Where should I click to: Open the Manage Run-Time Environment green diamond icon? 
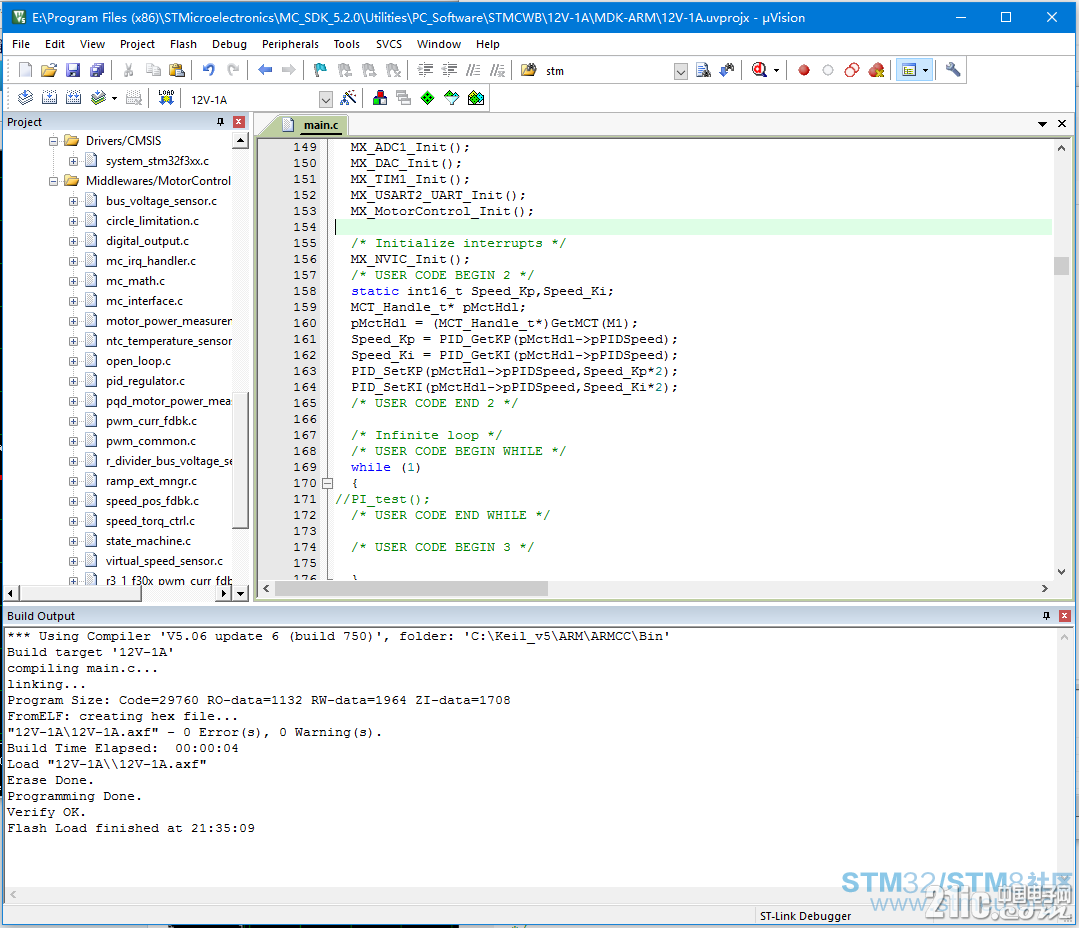point(427,98)
